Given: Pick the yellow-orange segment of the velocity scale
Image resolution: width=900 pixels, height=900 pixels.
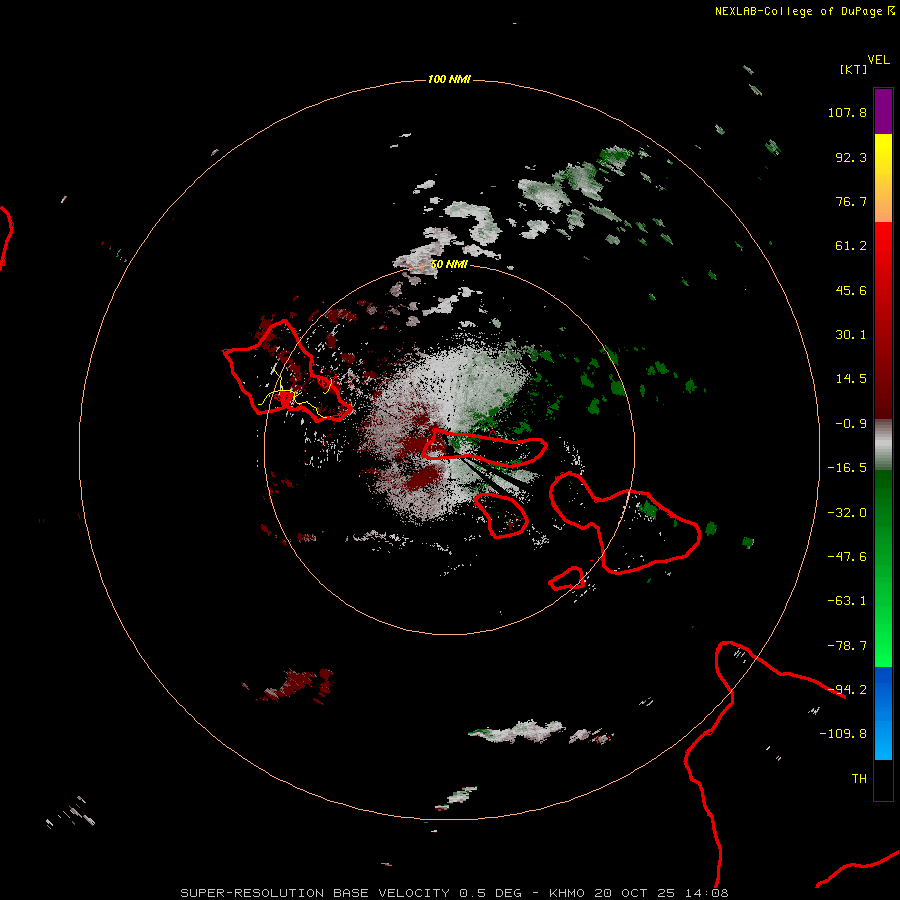Looking at the screenshot, I should (883, 178).
